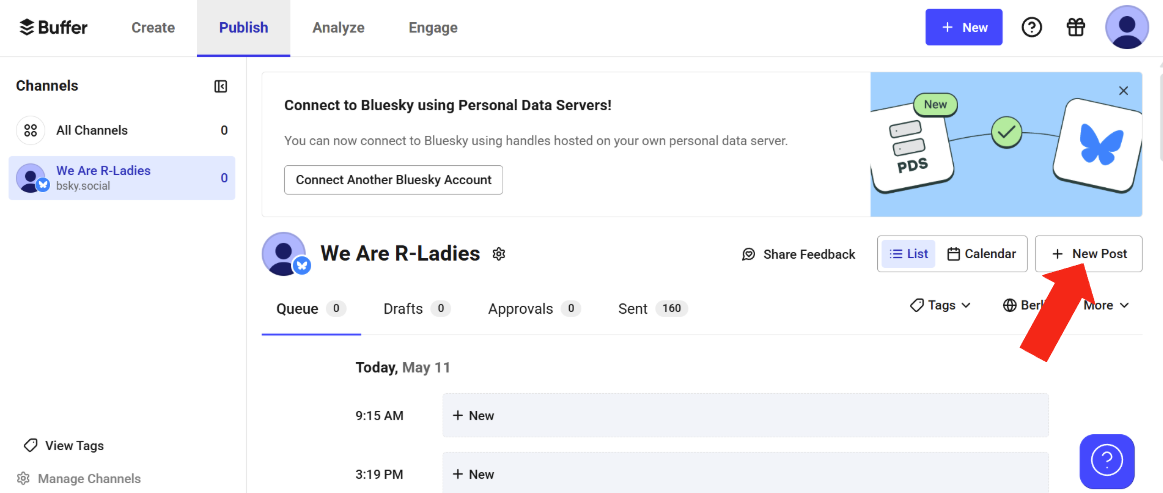Viewport: 1163px width, 493px height.
Task: Add new post at 9:15 AM slot
Action: click(745, 415)
